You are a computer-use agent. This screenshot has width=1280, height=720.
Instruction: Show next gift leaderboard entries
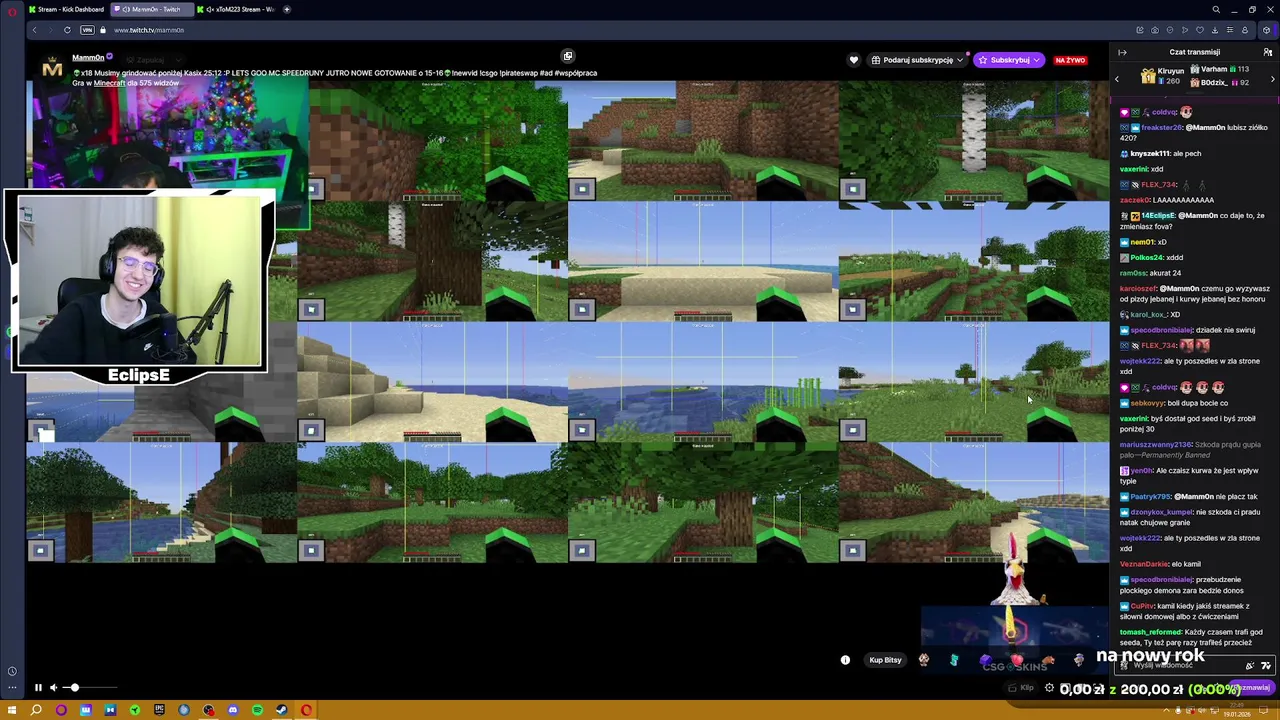[x=1272, y=79]
